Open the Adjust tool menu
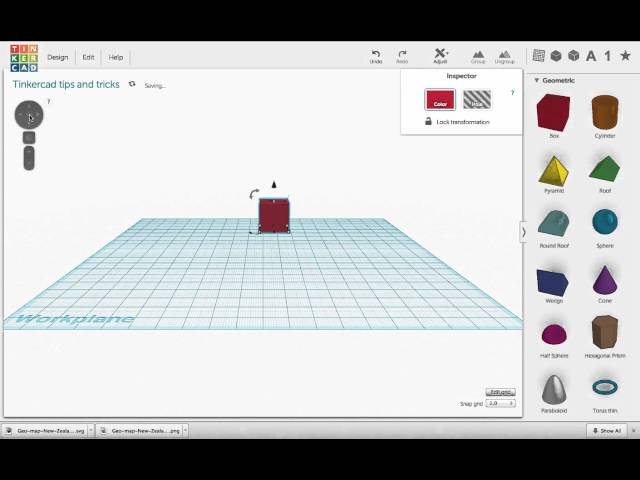This screenshot has width=640, height=480. (440, 56)
